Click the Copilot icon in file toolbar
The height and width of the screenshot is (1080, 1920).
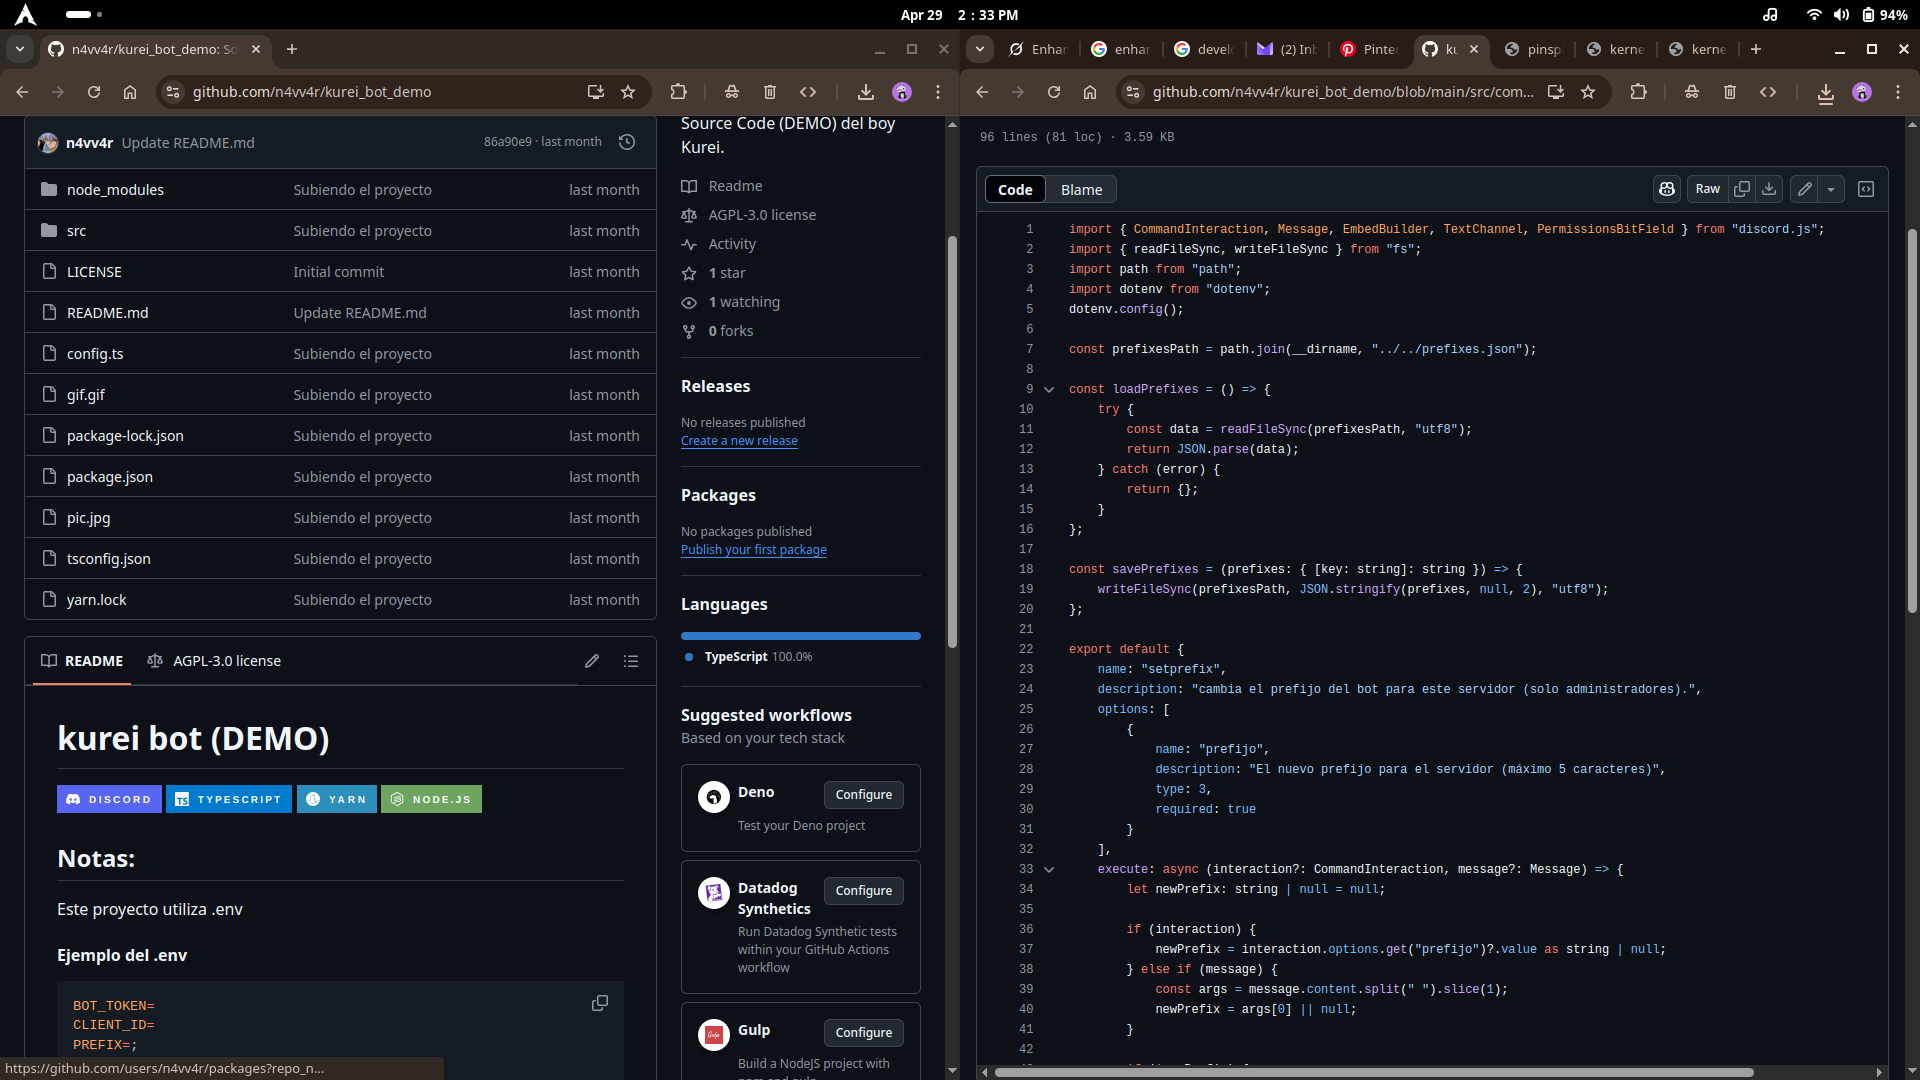(1667, 189)
